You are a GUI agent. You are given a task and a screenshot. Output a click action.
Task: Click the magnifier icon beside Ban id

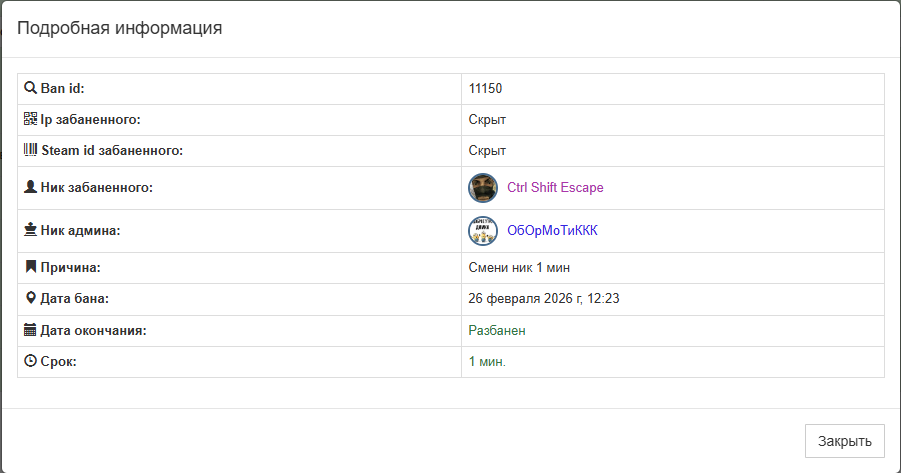tap(30, 88)
